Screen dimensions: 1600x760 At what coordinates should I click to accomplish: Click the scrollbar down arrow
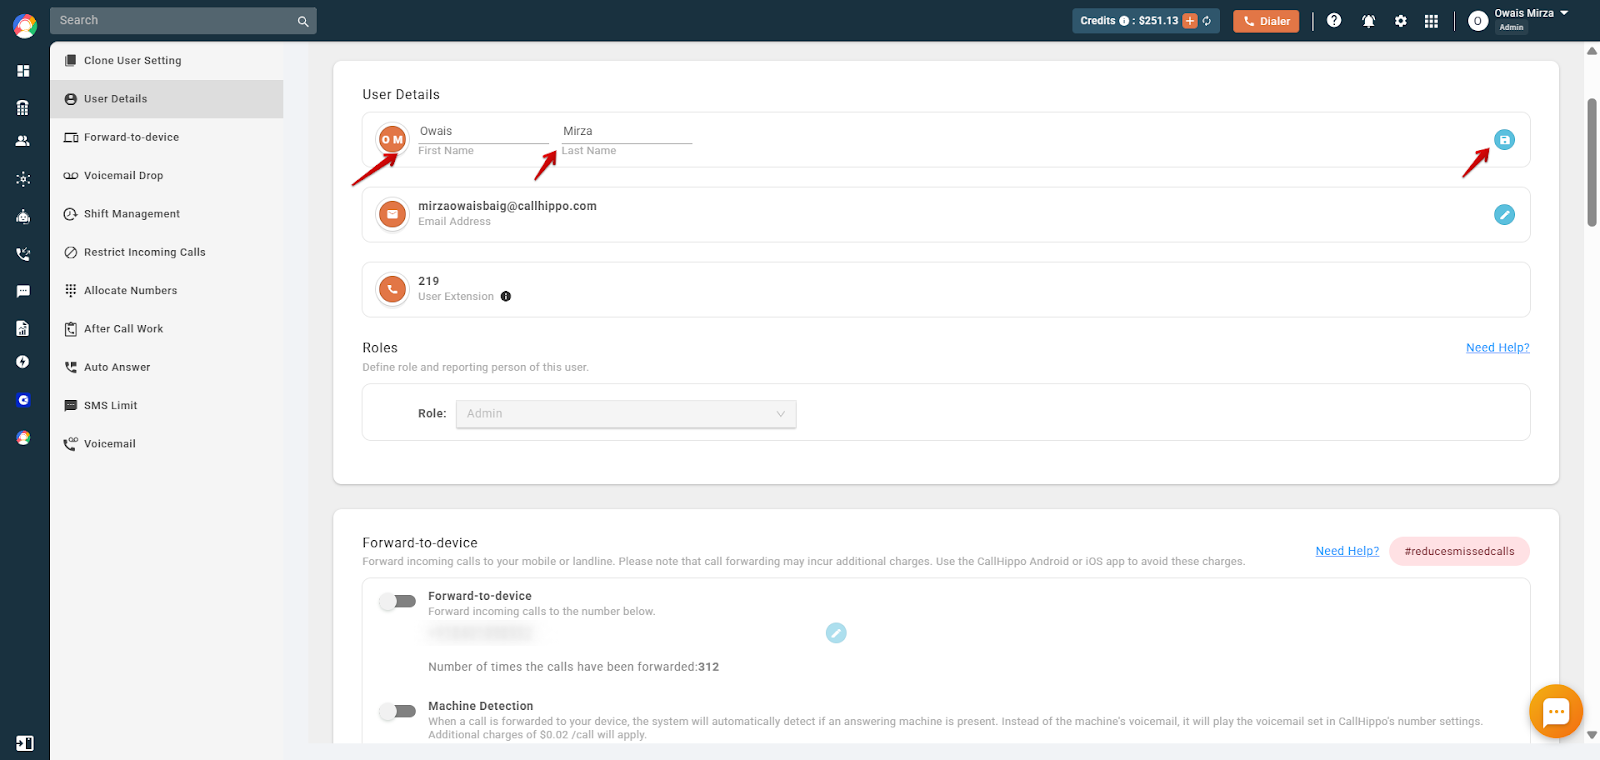(x=1592, y=735)
